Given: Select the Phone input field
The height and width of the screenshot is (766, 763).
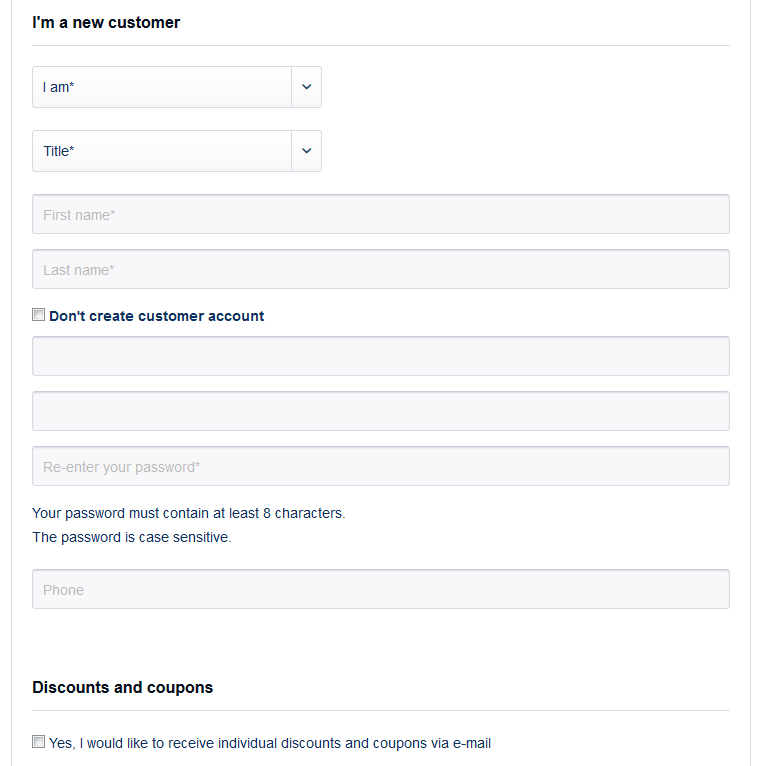Looking at the screenshot, I should (x=381, y=589).
